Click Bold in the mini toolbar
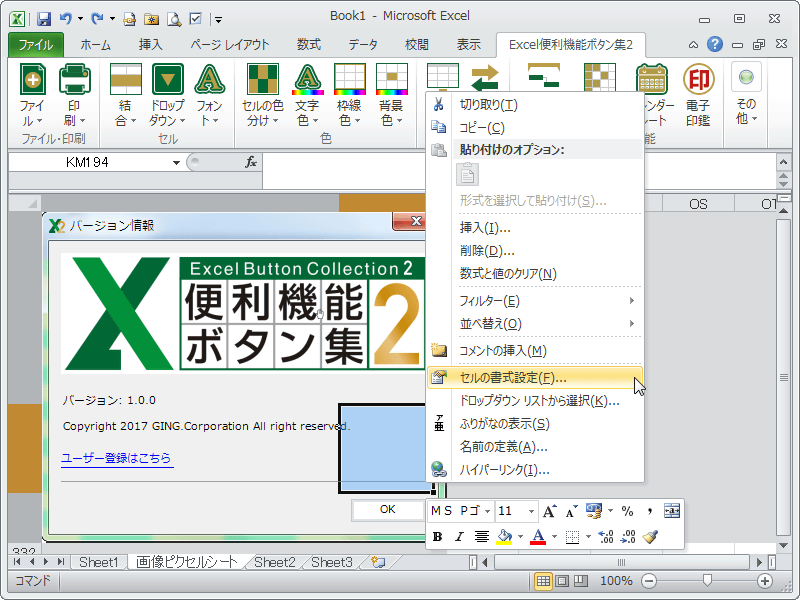800x600 pixels. (437, 537)
